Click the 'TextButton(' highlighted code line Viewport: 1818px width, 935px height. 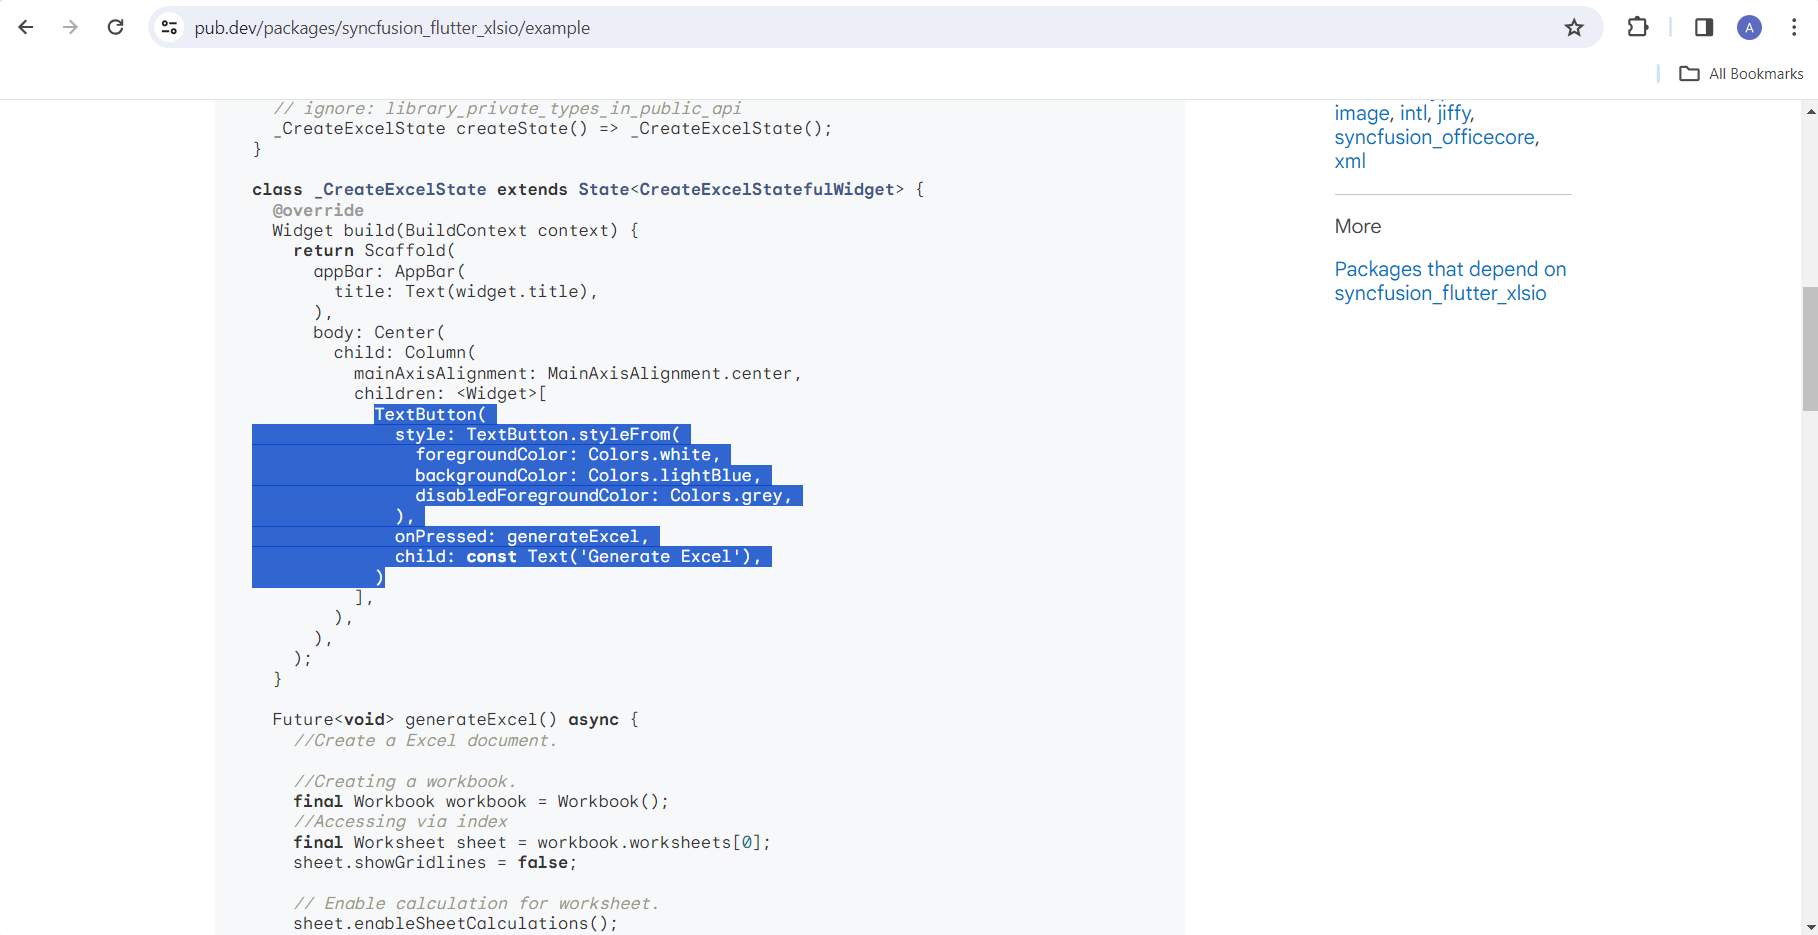pyautogui.click(x=430, y=414)
